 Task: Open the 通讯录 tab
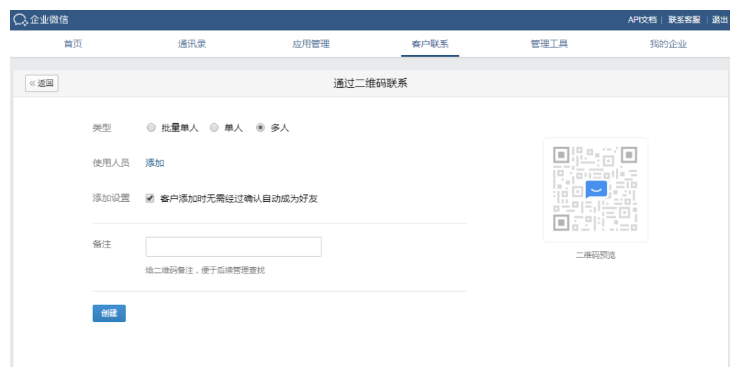tap(192, 44)
